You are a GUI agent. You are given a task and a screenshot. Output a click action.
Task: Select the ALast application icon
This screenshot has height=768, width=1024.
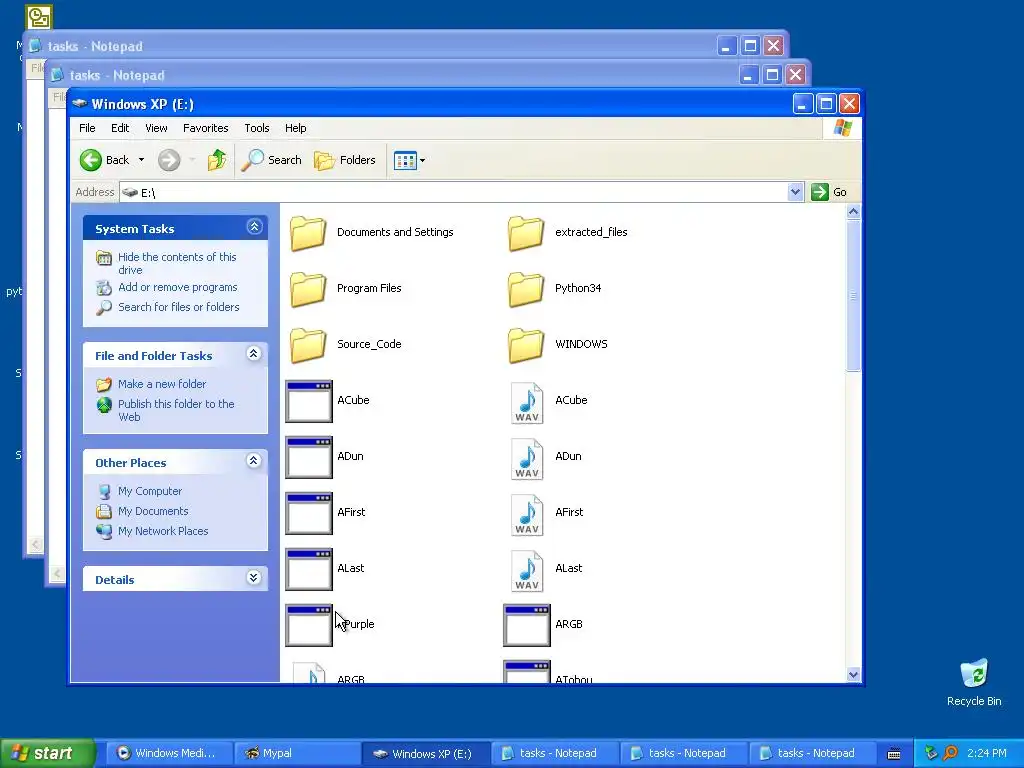click(309, 569)
